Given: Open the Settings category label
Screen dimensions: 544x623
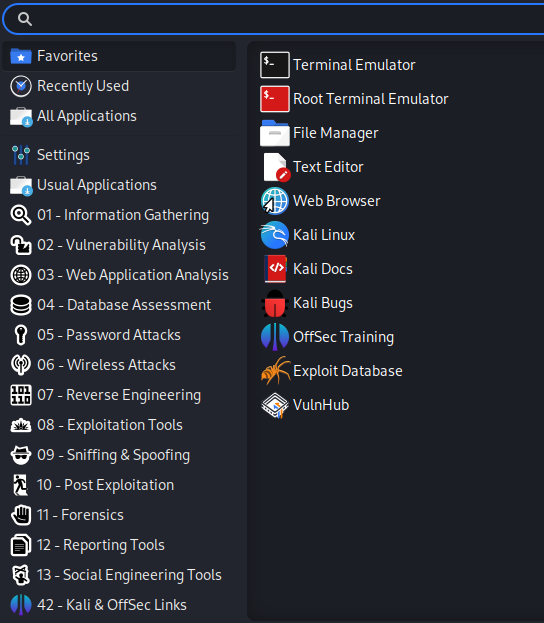Looking at the screenshot, I should 63,155.
